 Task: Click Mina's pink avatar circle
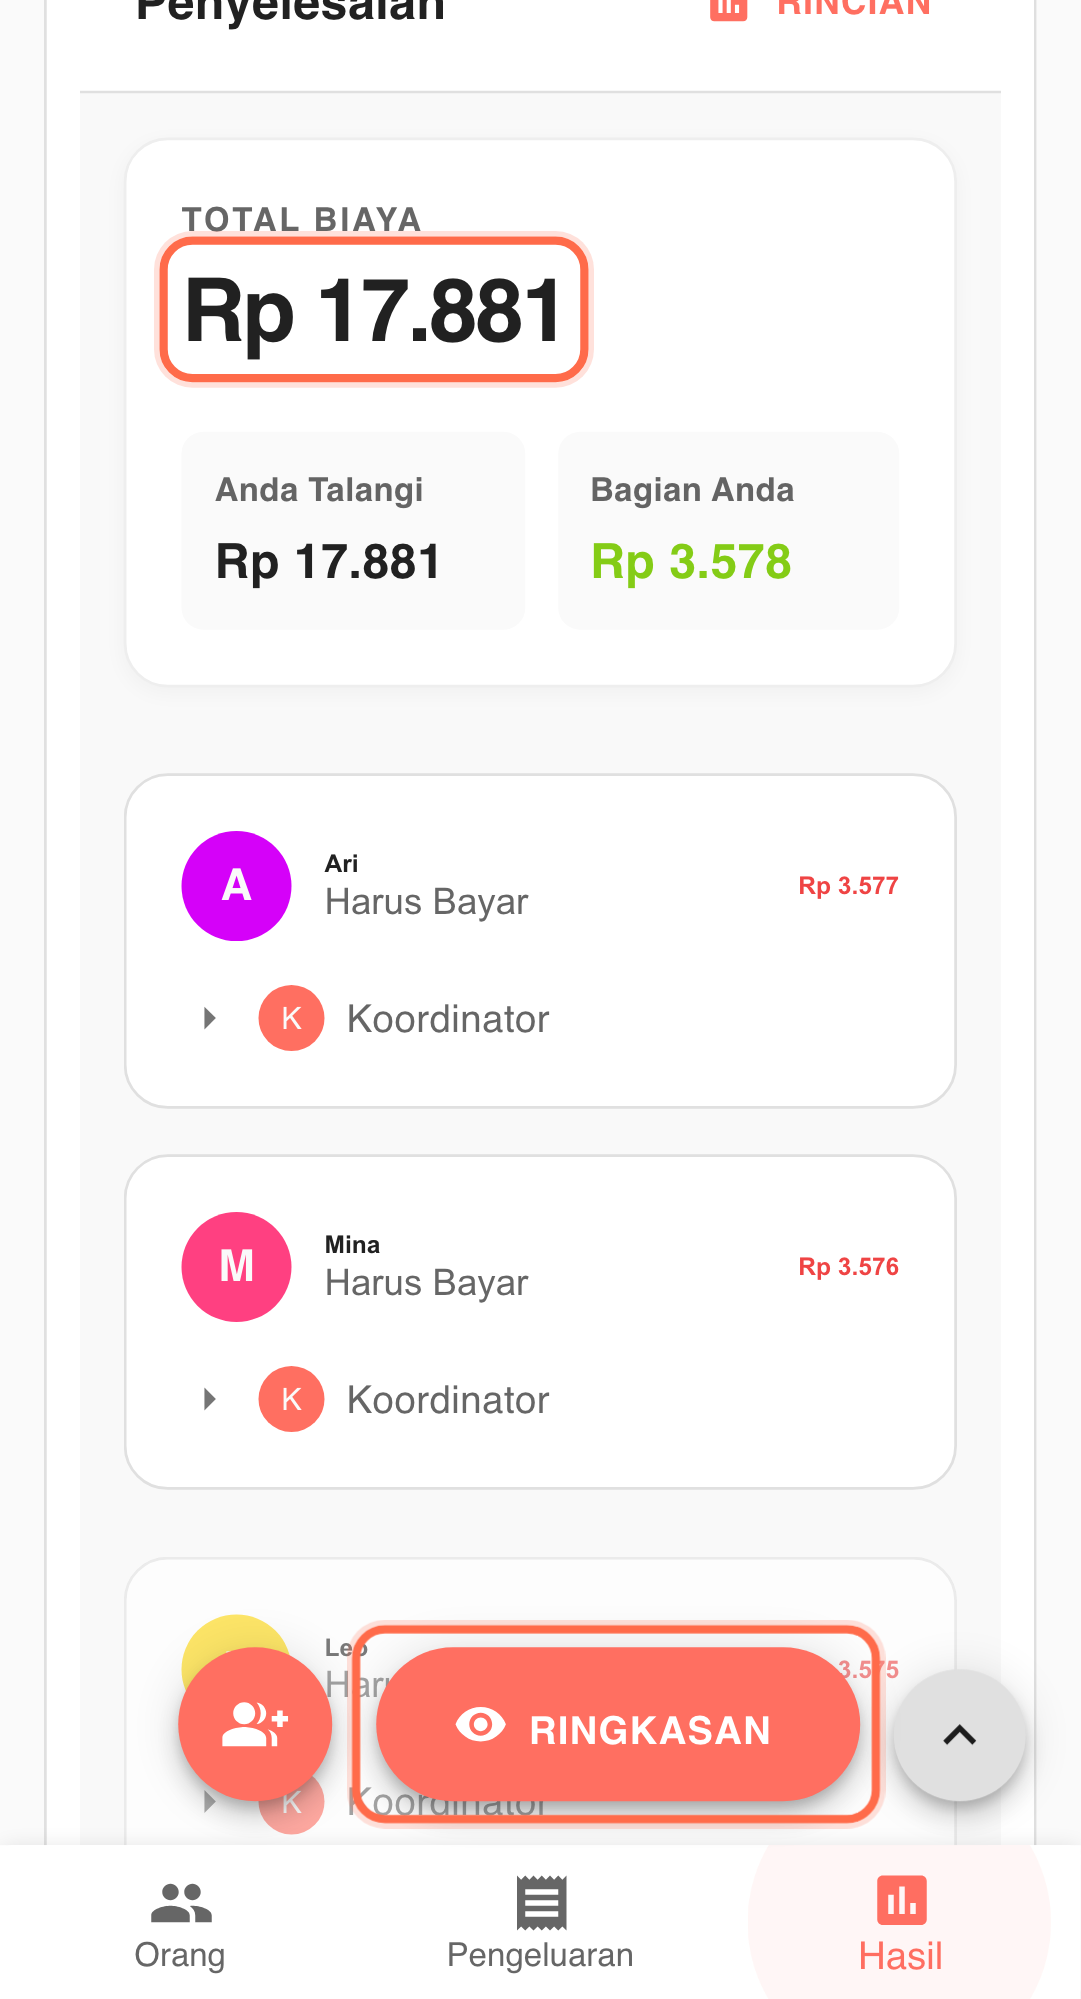237,1267
